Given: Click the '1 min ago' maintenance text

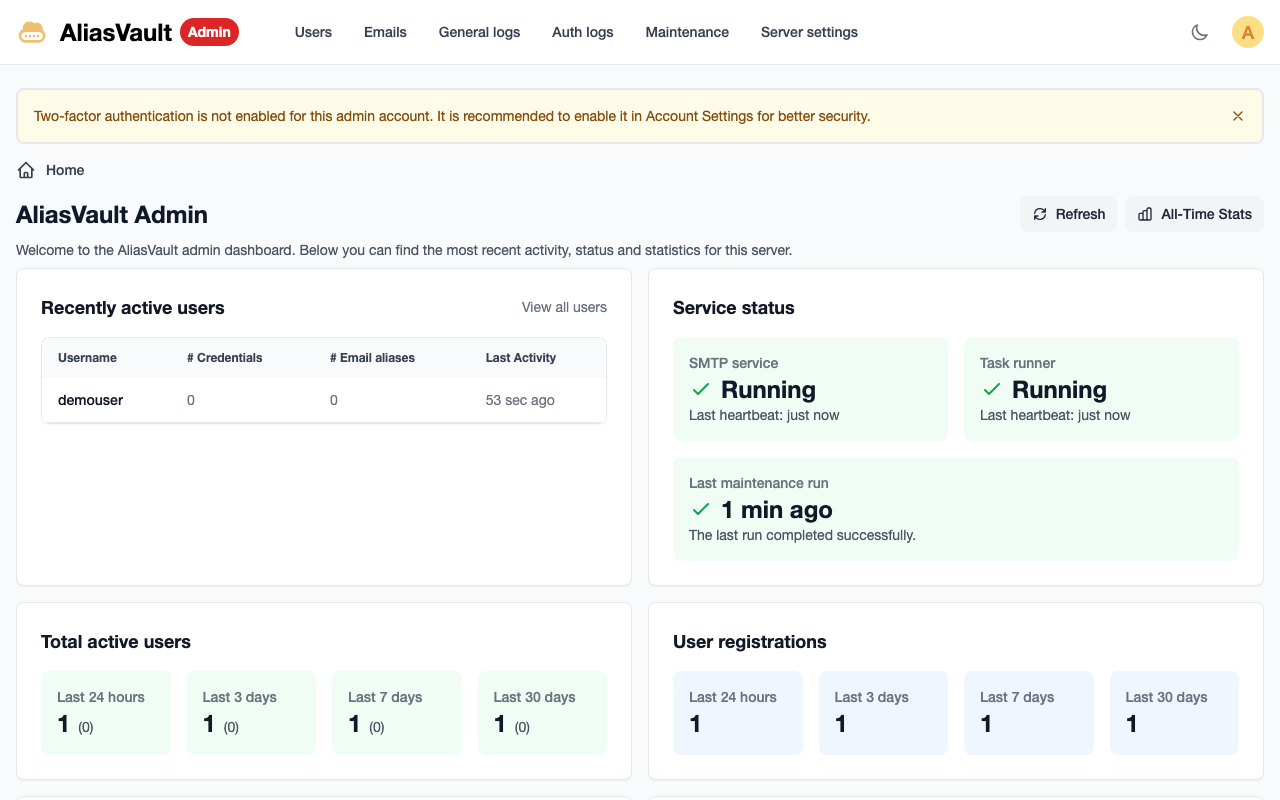Looking at the screenshot, I should tap(777, 510).
